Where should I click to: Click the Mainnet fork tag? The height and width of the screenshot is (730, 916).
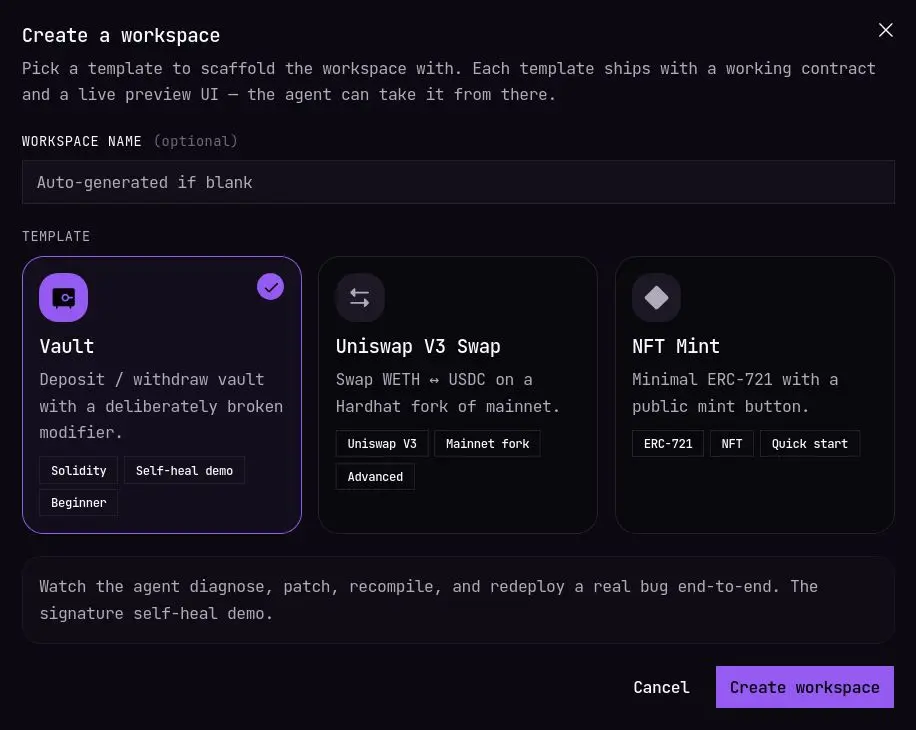[487, 443]
